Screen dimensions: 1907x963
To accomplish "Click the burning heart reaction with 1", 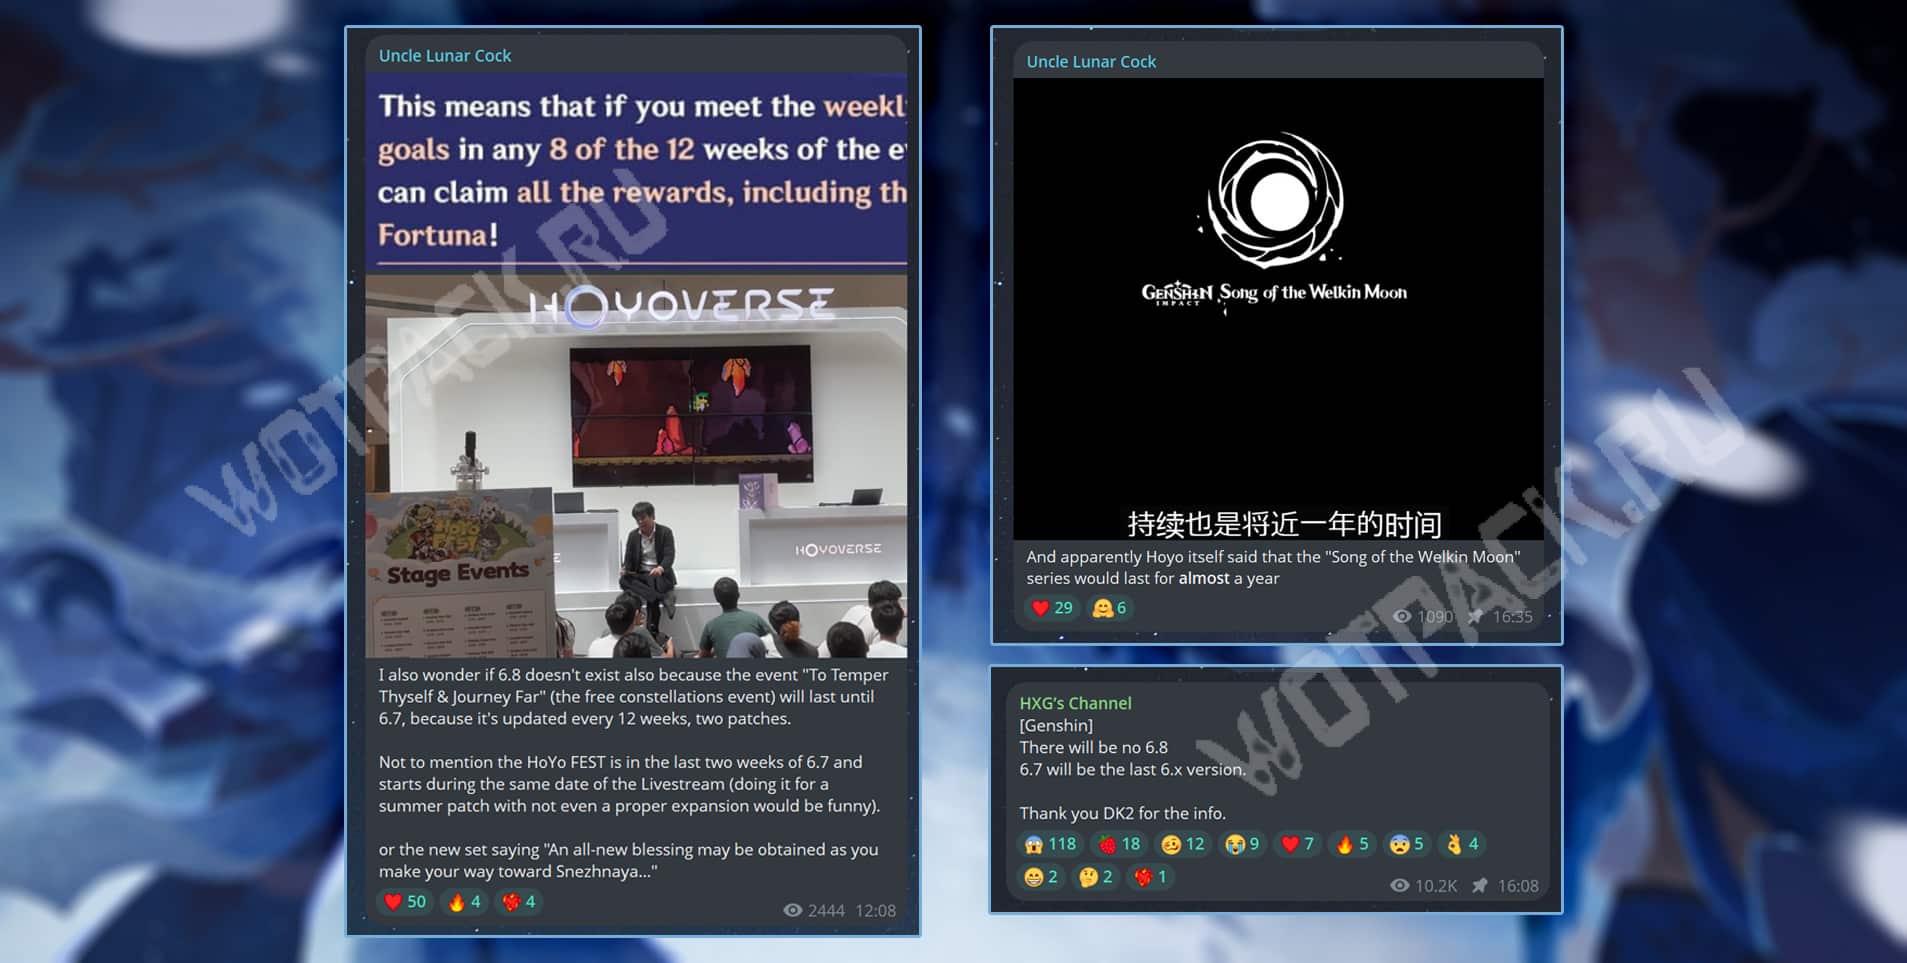I will pyautogui.click(x=1151, y=877).
